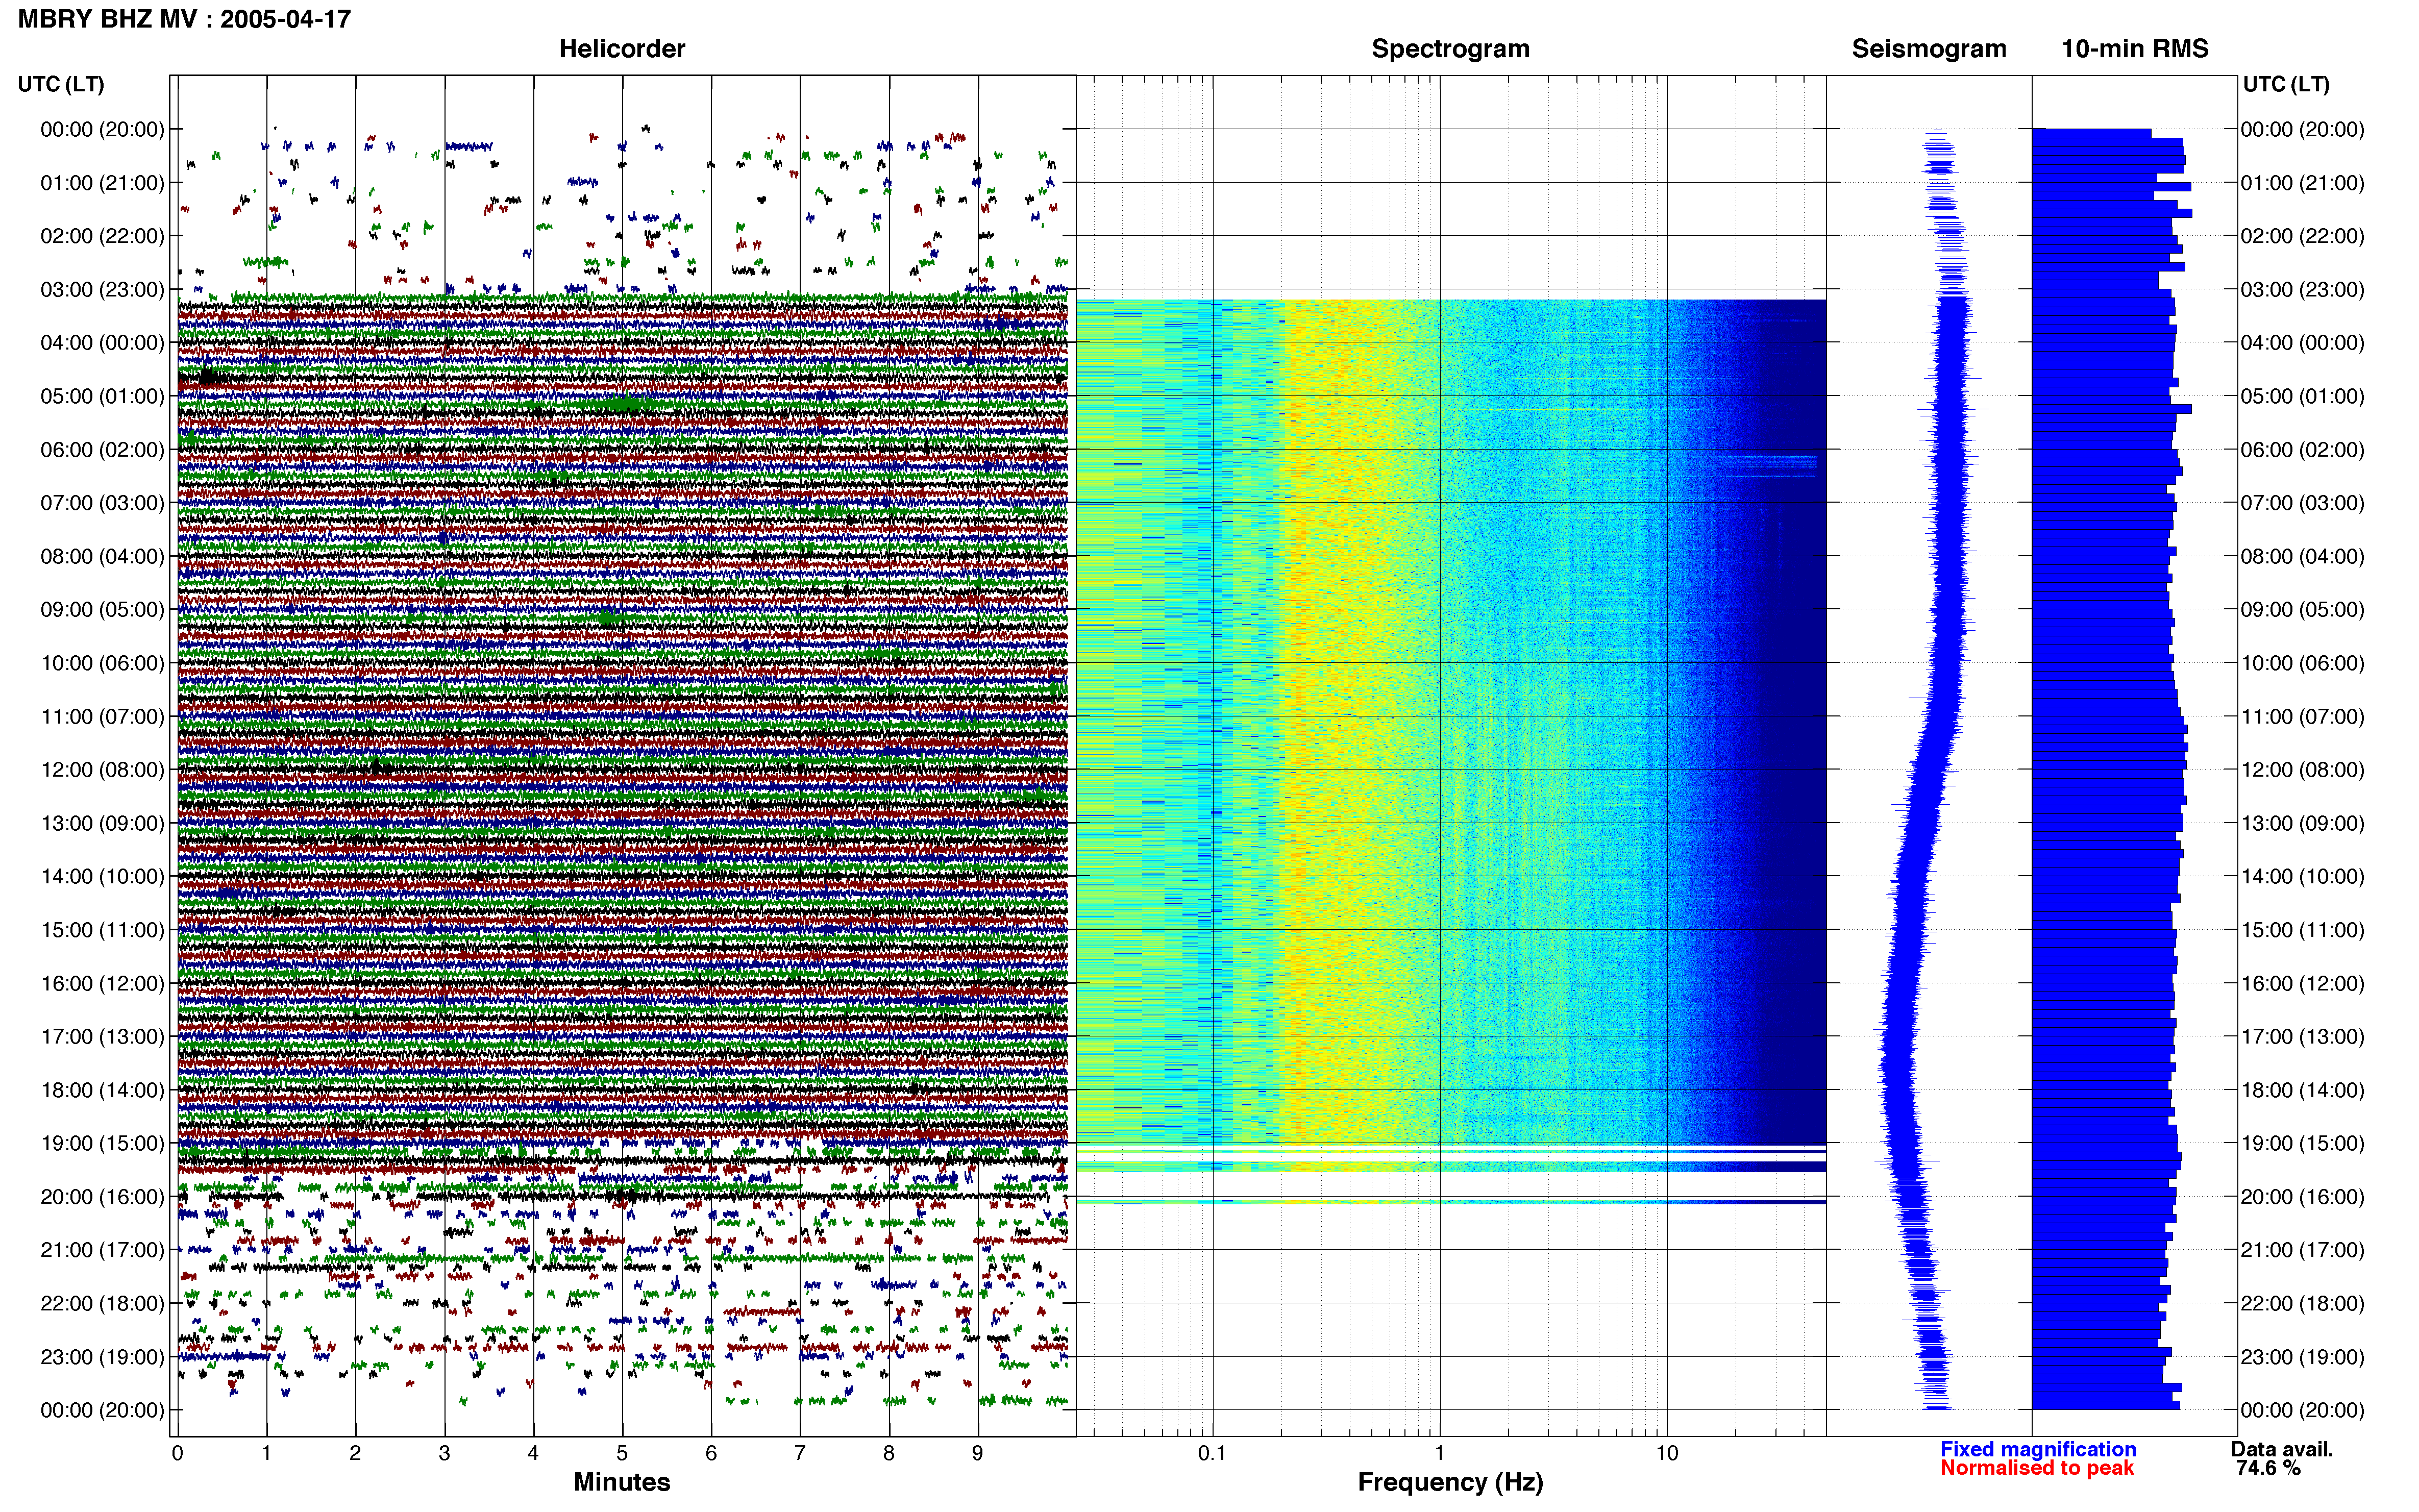Click the right '11:00 (07:00)' time label
Screen dimensions: 2419x1512
[x=2302, y=717]
